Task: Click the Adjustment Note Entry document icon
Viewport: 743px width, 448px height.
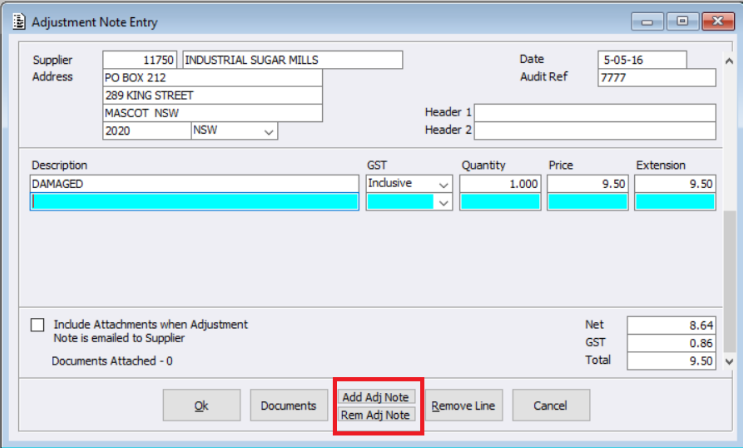Action: point(17,21)
